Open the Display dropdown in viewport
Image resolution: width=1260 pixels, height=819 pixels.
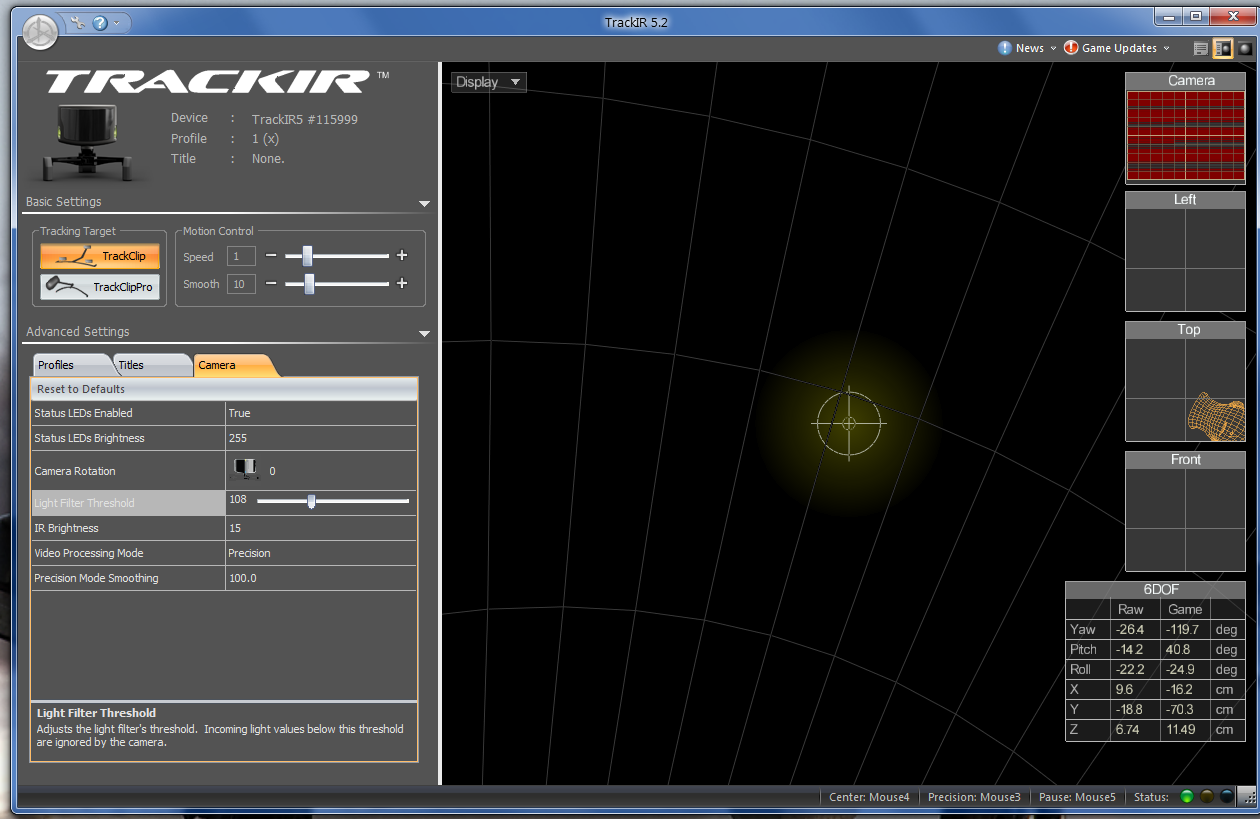tap(488, 82)
